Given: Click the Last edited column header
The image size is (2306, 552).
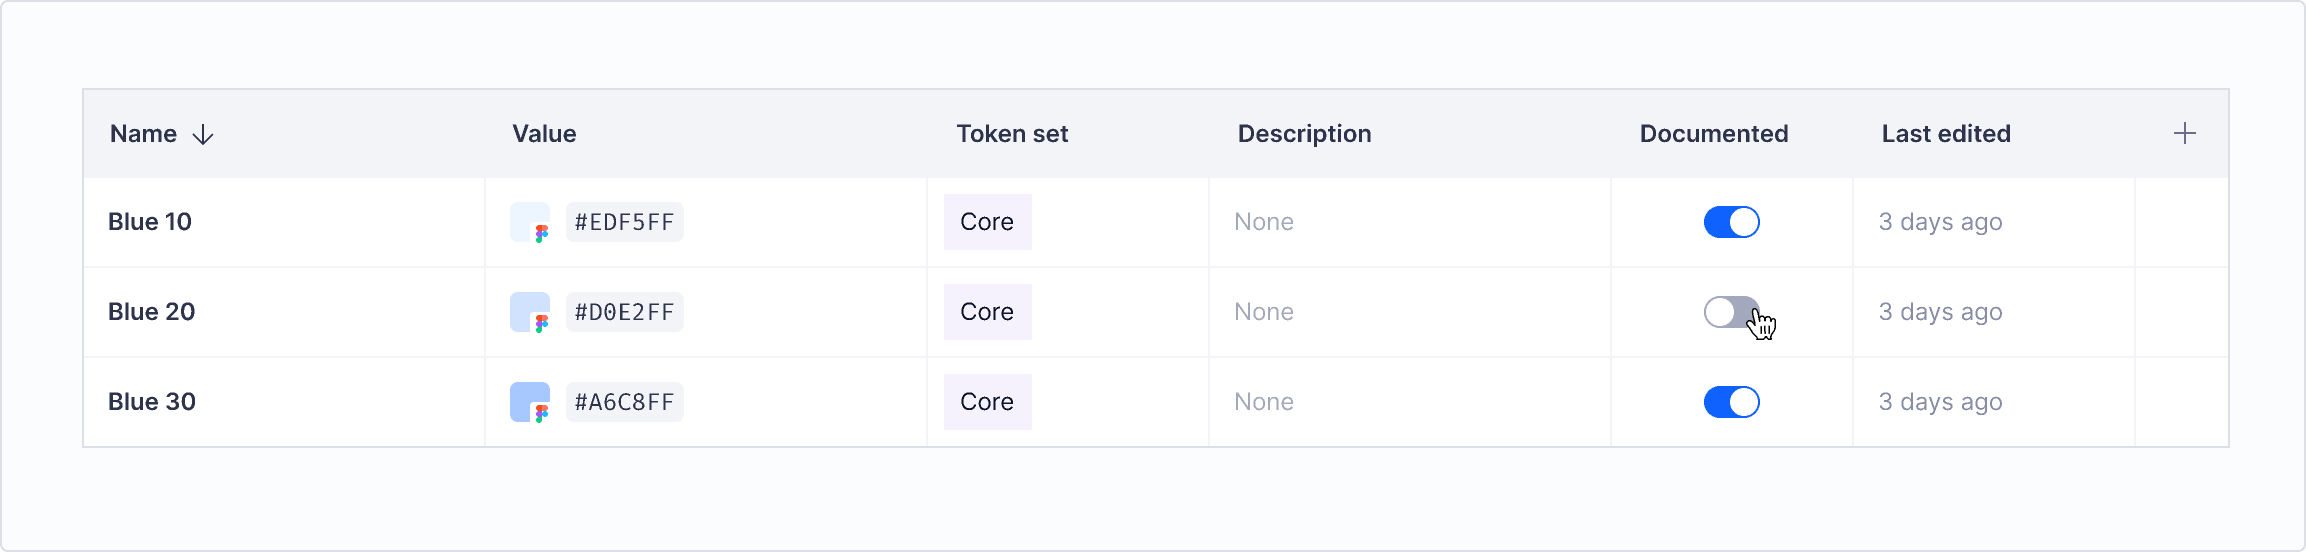Looking at the screenshot, I should tap(1946, 134).
